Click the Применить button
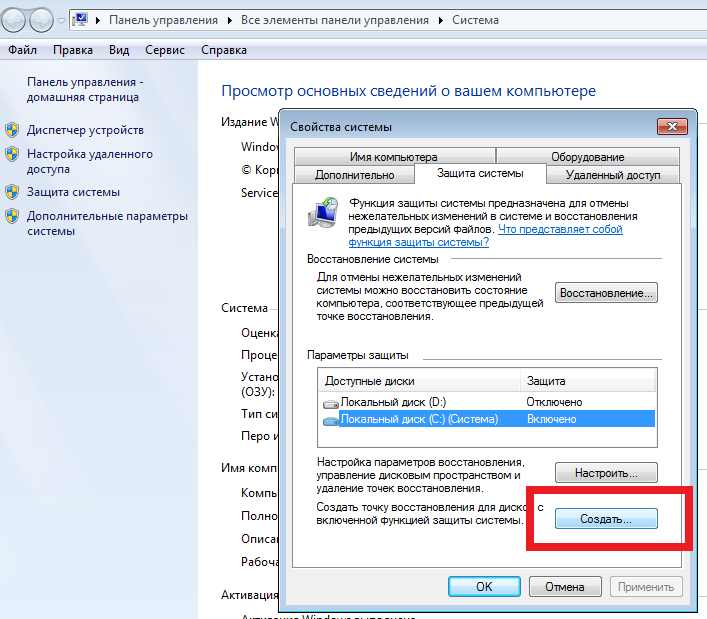This screenshot has height=619, width=707. [646, 587]
